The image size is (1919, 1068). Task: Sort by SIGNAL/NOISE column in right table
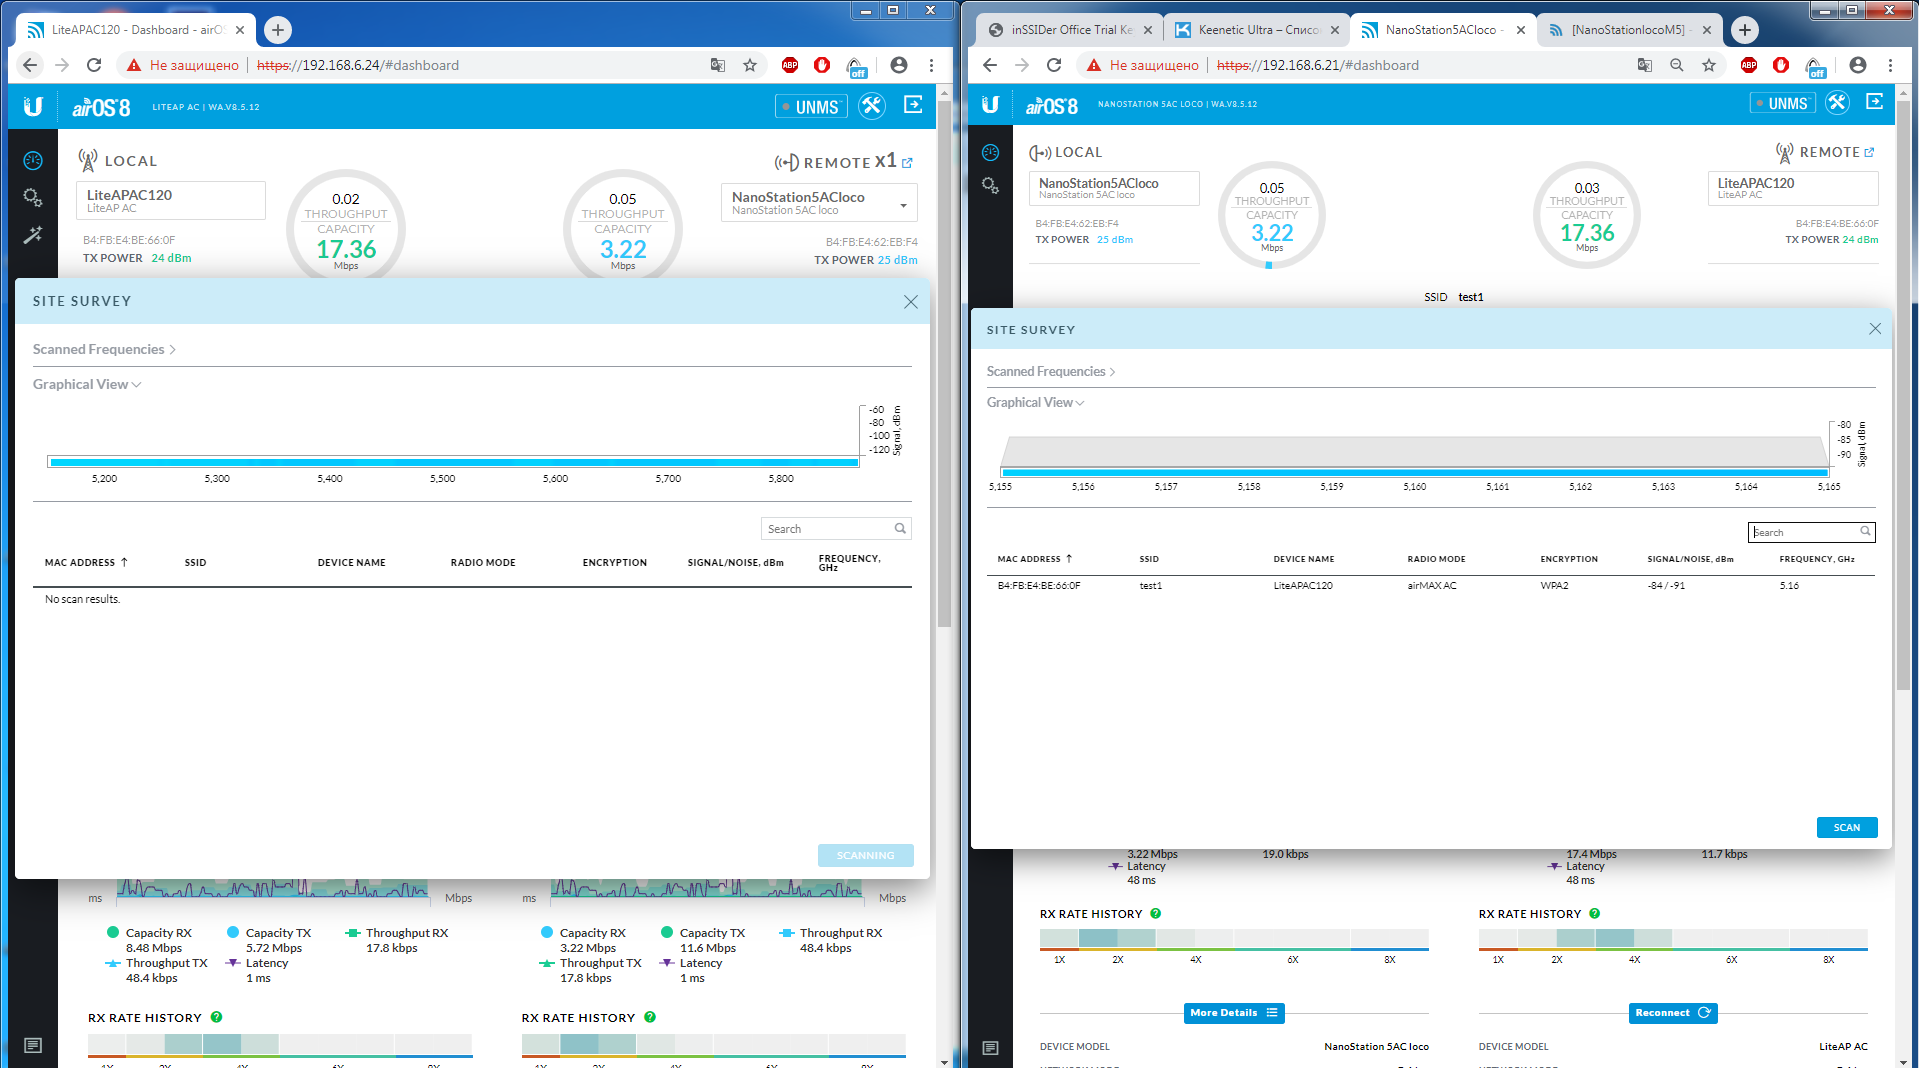click(1690, 559)
